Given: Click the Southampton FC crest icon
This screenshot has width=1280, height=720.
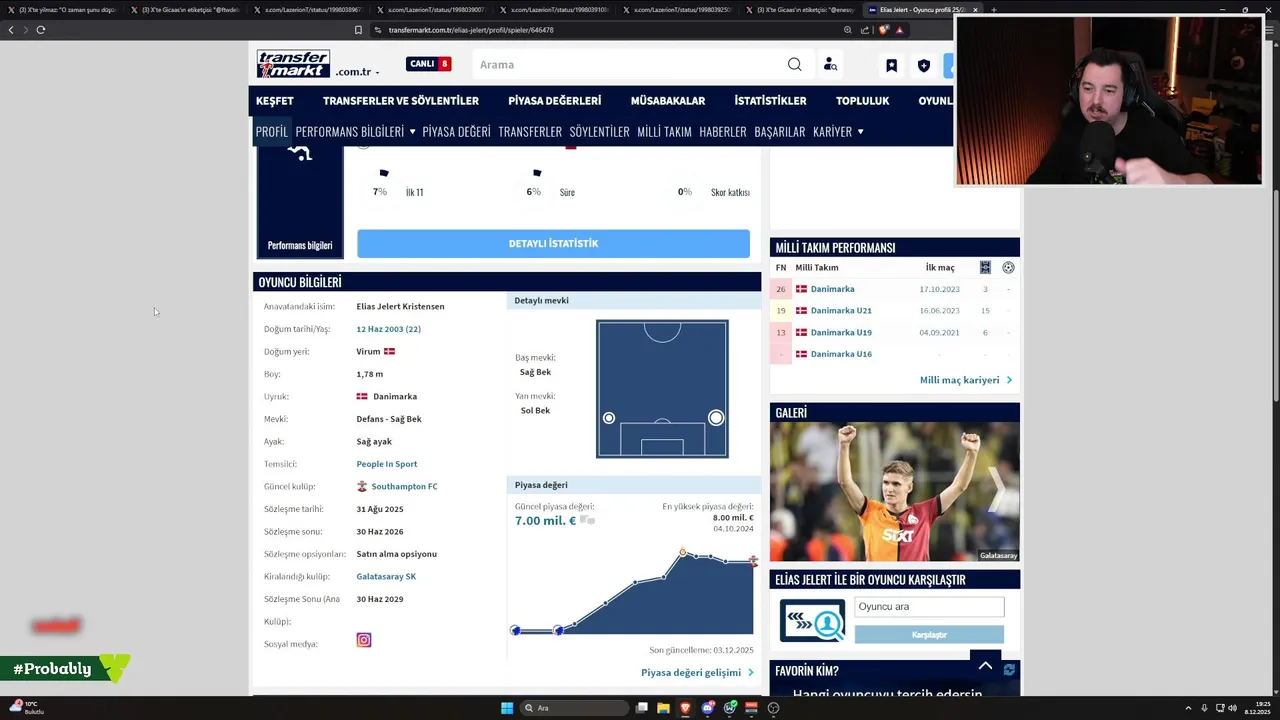Looking at the screenshot, I should pyautogui.click(x=362, y=486).
